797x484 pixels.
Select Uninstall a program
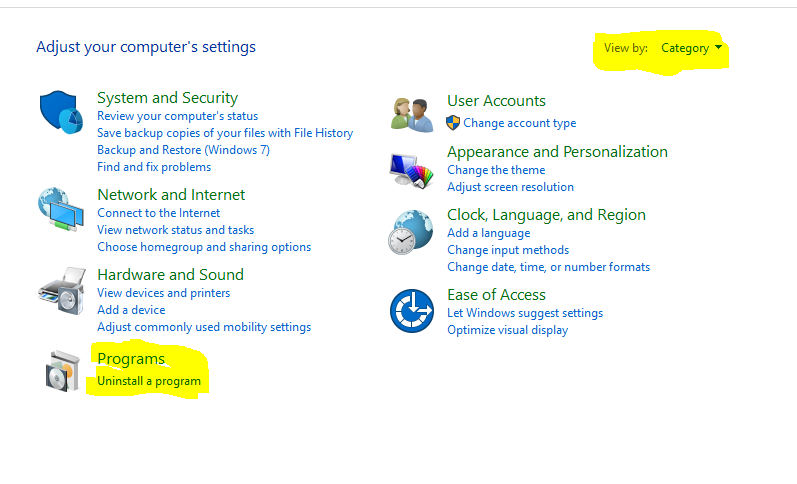click(x=149, y=381)
